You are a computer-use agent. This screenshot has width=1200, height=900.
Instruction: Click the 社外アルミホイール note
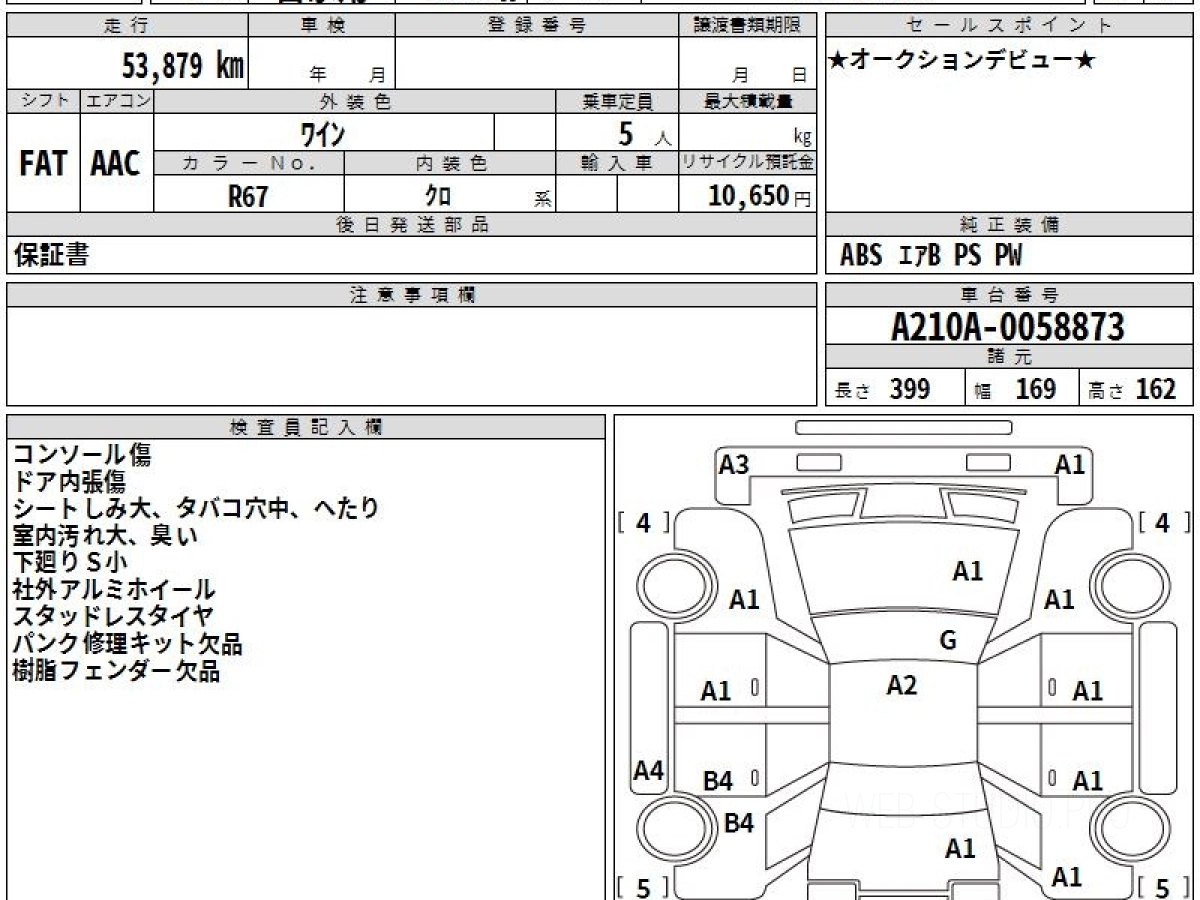(x=113, y=590)
